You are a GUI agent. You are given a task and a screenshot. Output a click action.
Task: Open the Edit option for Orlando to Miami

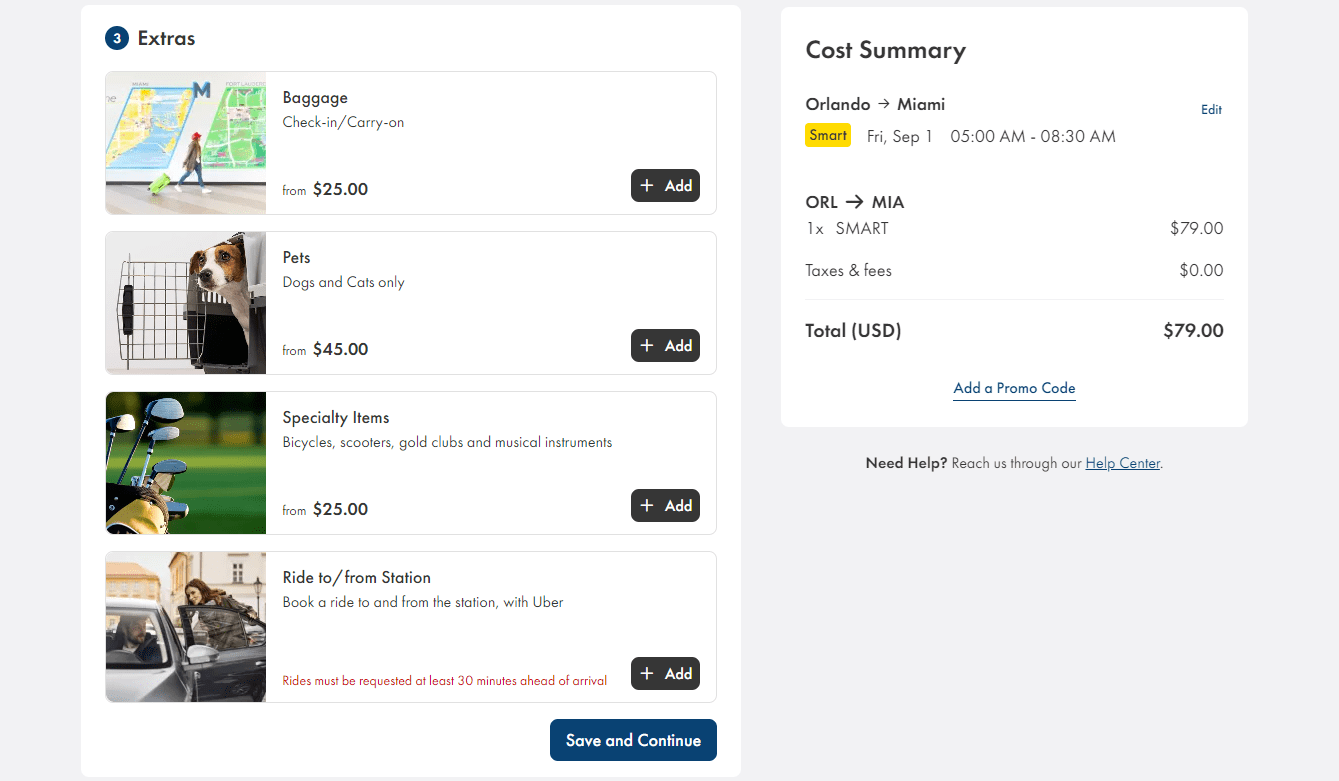pos(1211,109)
